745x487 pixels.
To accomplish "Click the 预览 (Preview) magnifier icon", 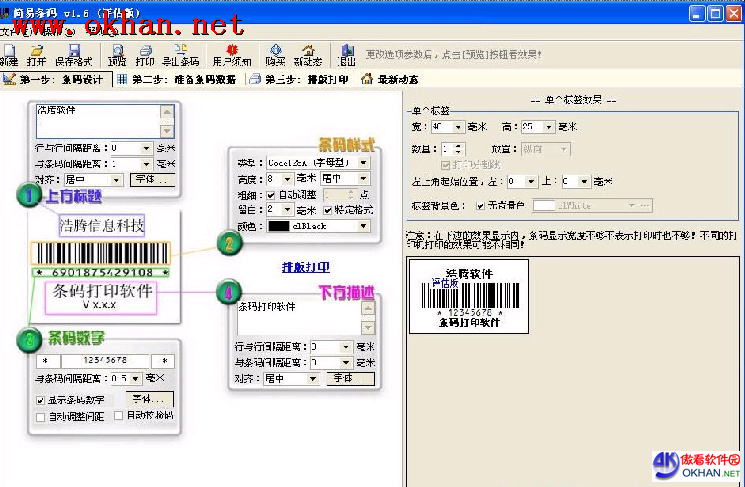I will click(x=117, y=55).
